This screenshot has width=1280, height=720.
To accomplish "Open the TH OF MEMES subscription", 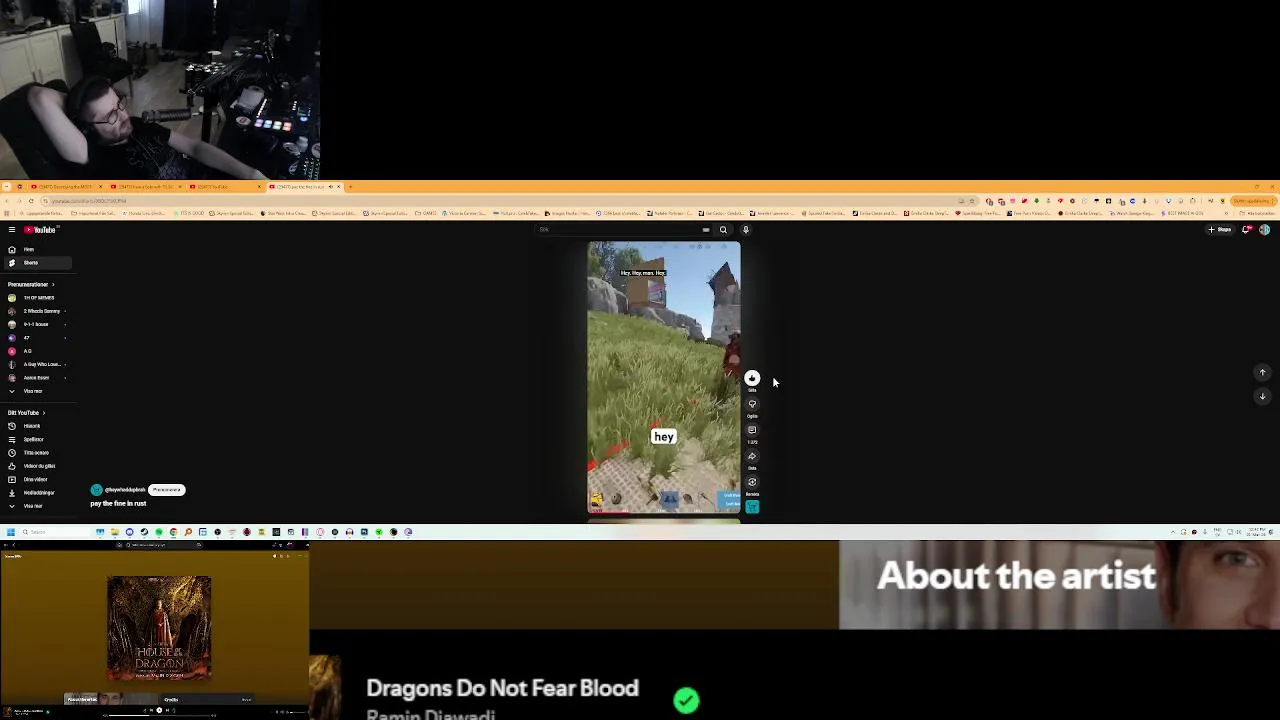I will tap(38, 298).
